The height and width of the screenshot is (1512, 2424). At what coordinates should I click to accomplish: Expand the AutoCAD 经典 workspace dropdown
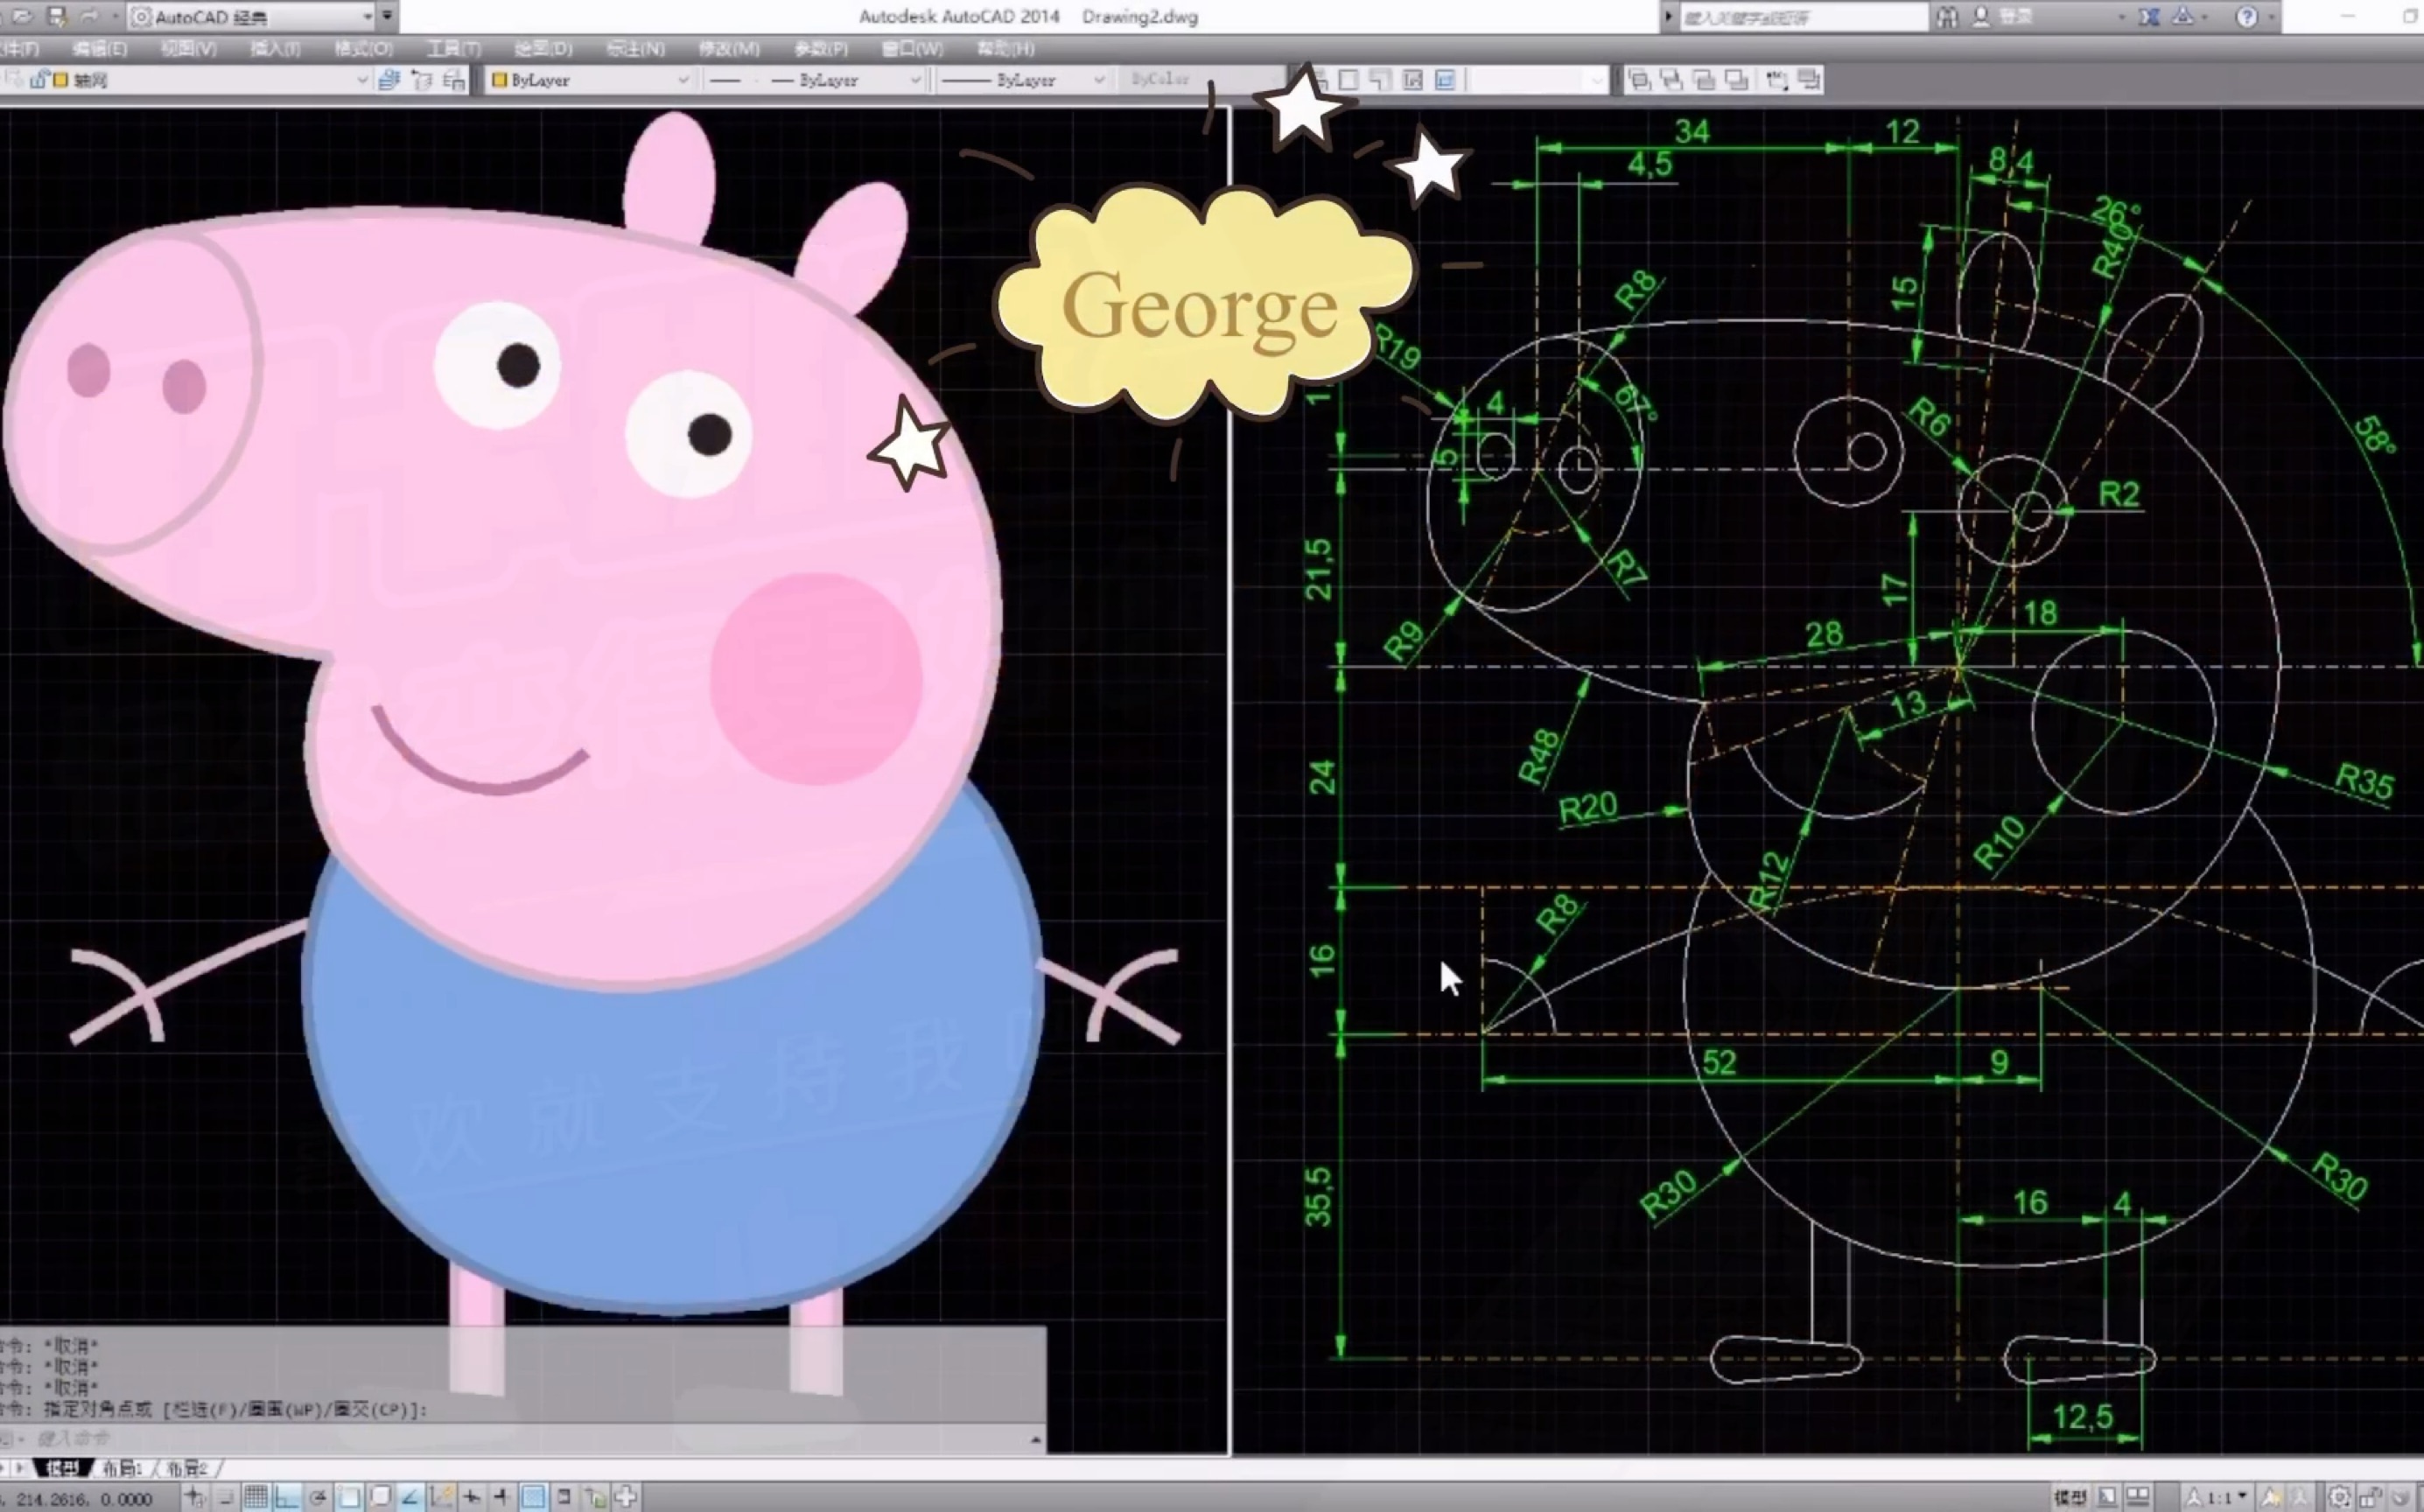367,17
